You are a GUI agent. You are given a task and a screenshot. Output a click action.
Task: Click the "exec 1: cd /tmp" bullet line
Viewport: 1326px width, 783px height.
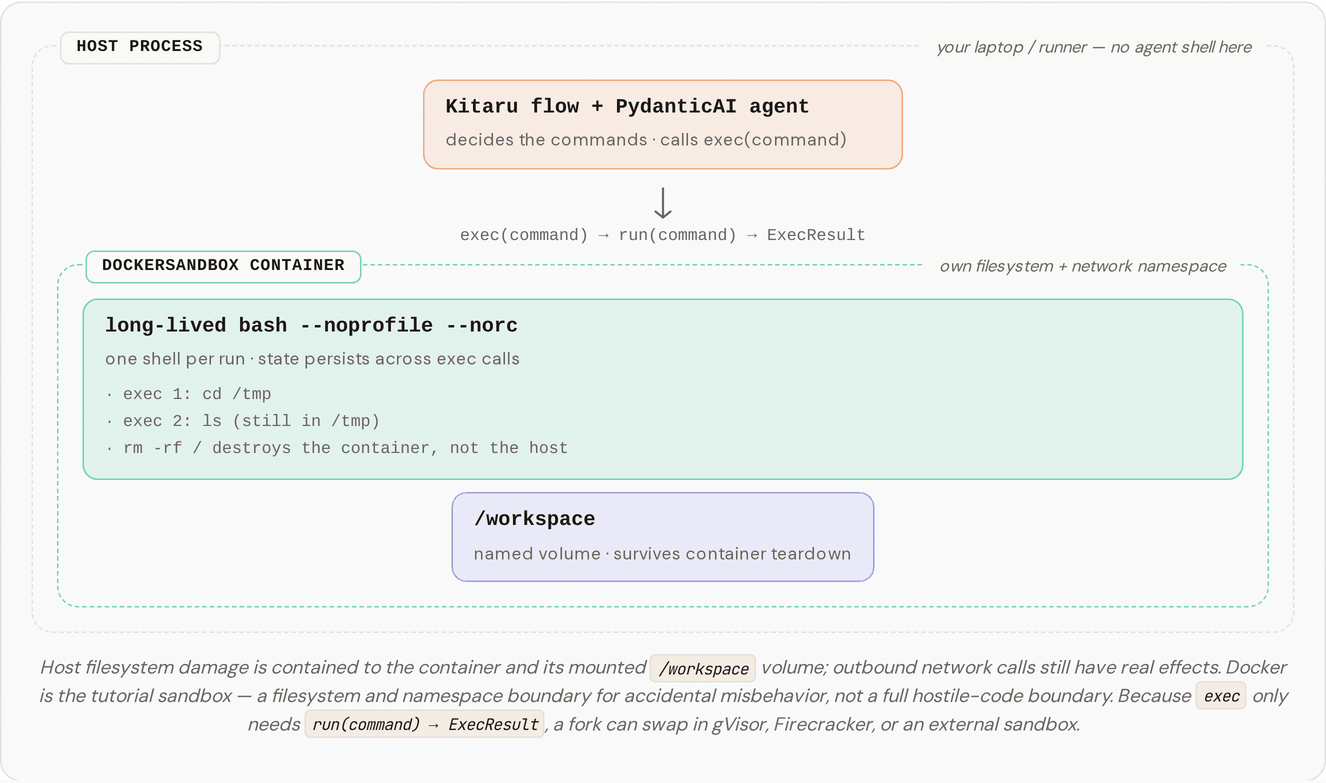point(188,394)
